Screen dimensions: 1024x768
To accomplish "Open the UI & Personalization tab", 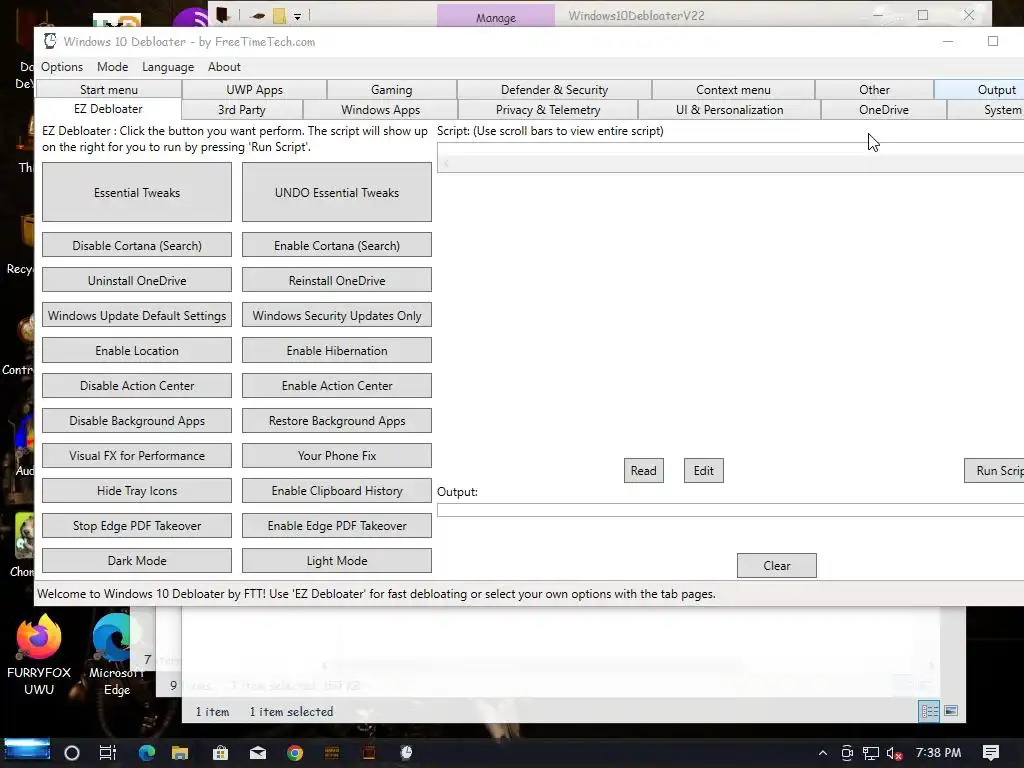I will pos(729,110).
